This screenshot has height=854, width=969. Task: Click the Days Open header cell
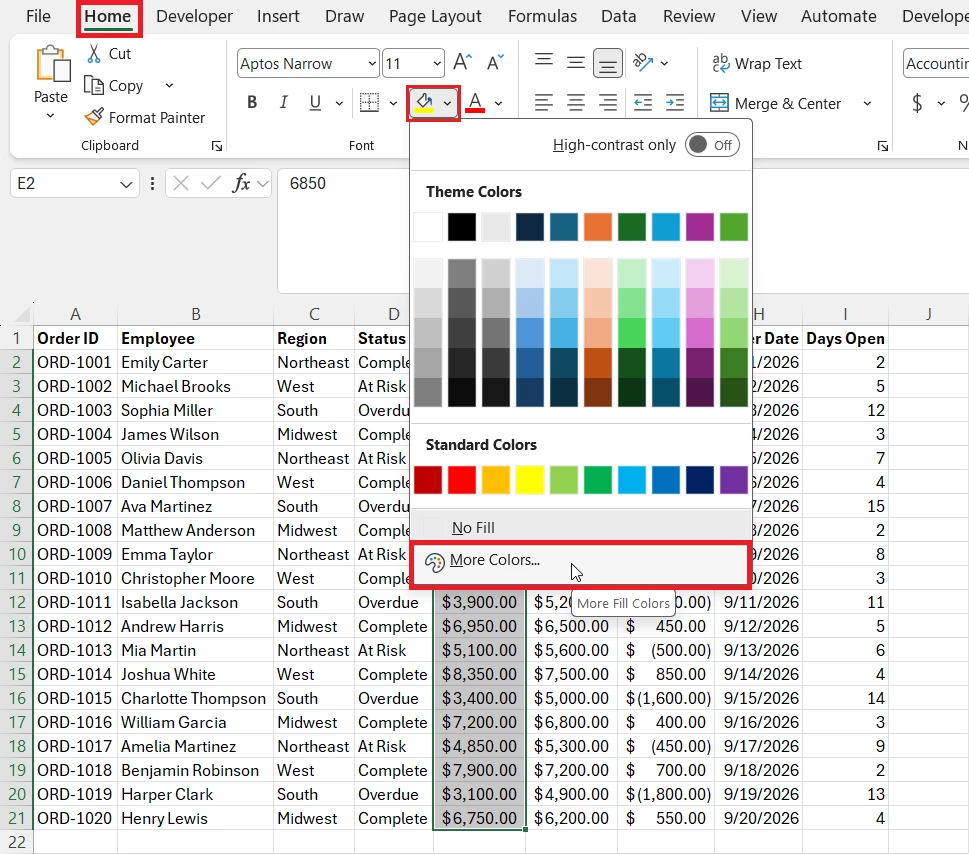pyautogui.click(x=845, y=338)
